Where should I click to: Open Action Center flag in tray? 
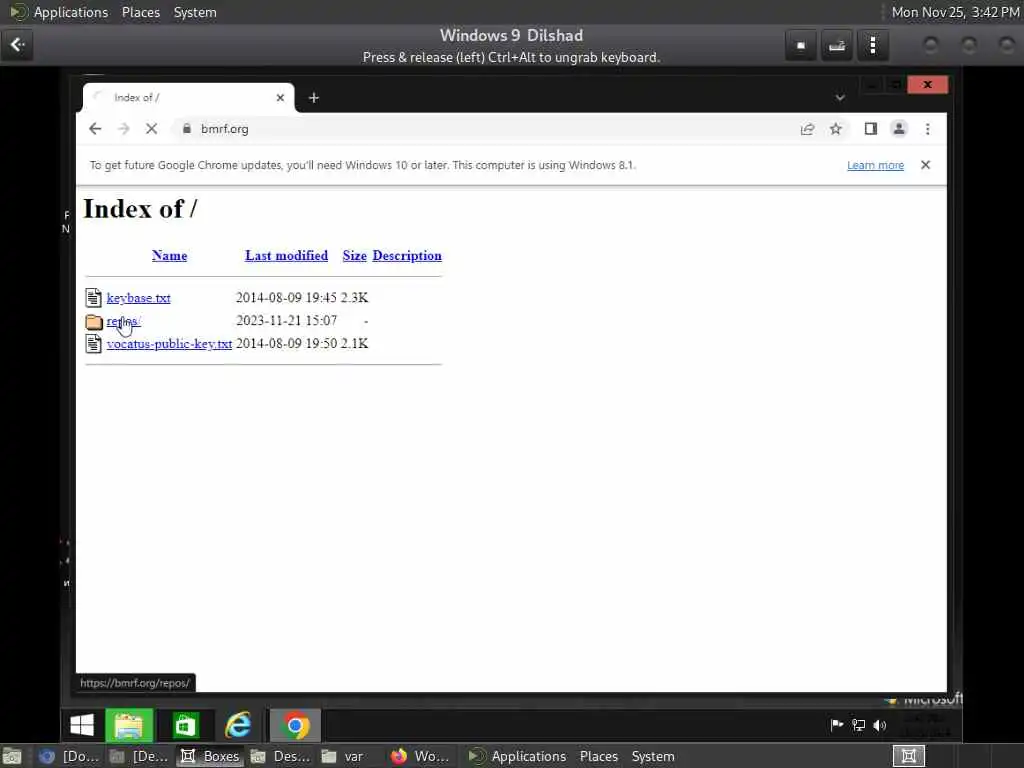click(x=837, y=725)
